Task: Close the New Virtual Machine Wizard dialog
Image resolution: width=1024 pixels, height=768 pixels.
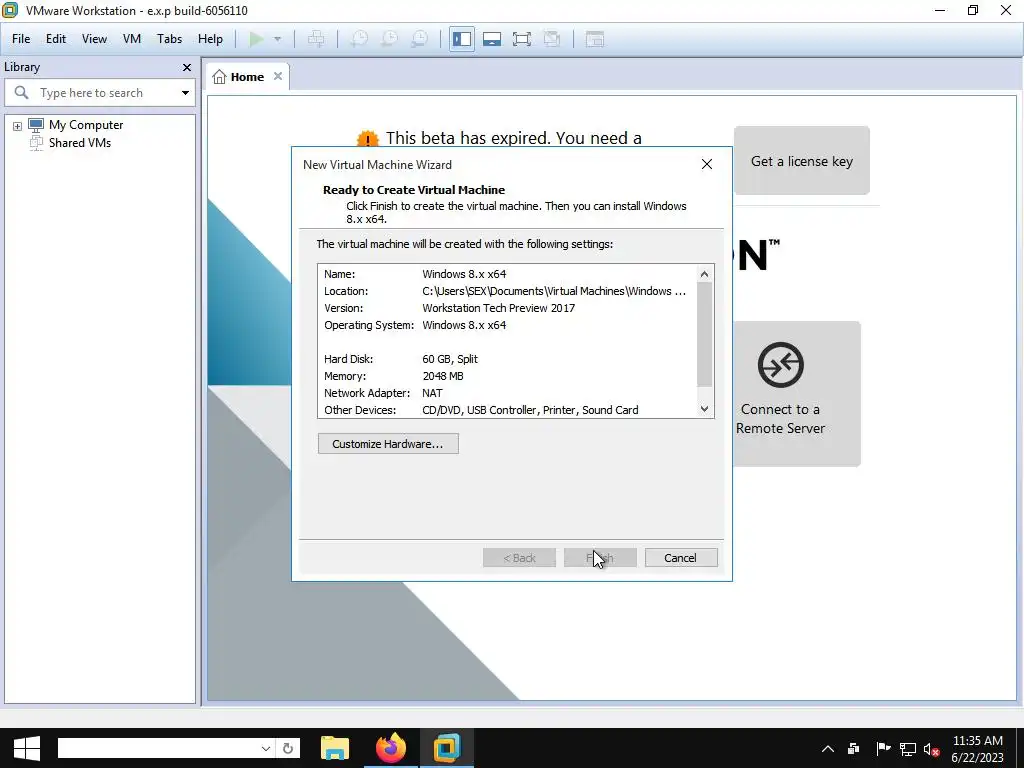Action: 707,165
